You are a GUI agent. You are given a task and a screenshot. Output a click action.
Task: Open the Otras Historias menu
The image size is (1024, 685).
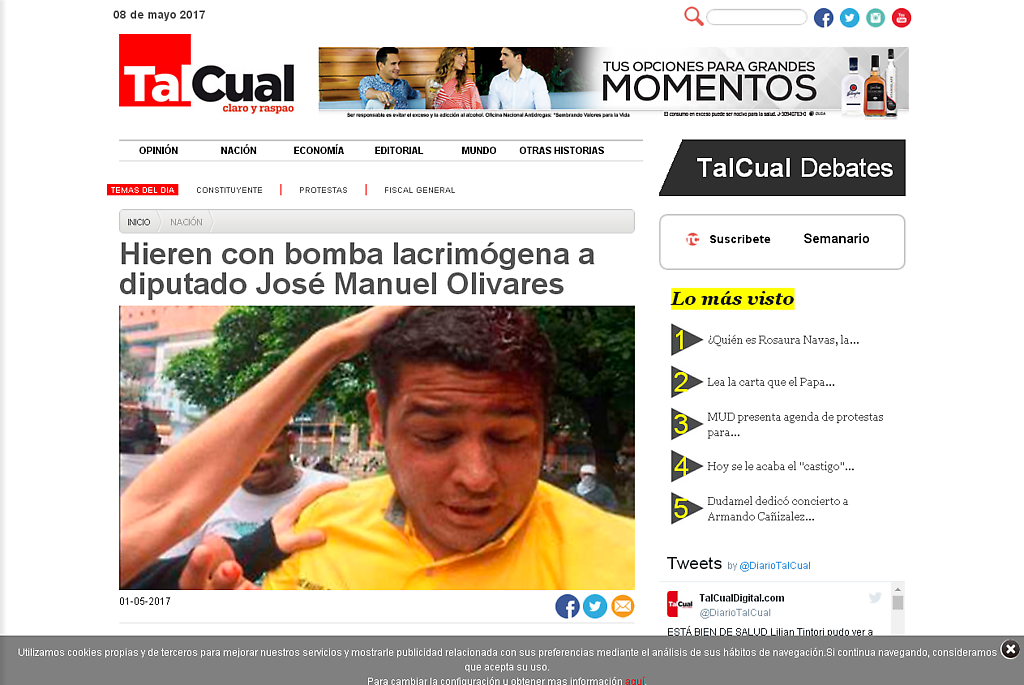click(561, 151)
